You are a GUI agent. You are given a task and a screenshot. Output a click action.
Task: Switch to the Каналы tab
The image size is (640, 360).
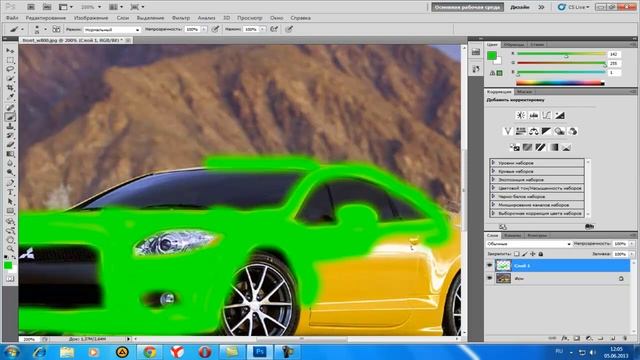tap(512, 236)
